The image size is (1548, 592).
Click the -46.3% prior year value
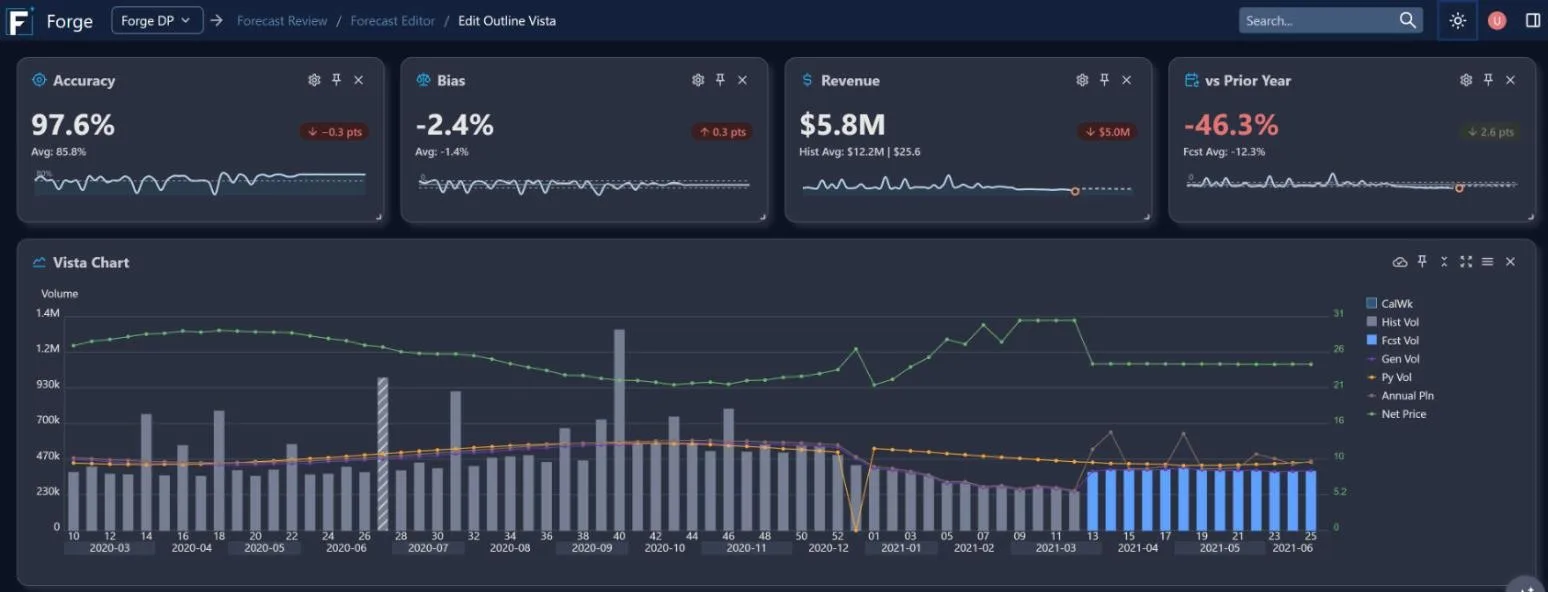[1231, 125]
